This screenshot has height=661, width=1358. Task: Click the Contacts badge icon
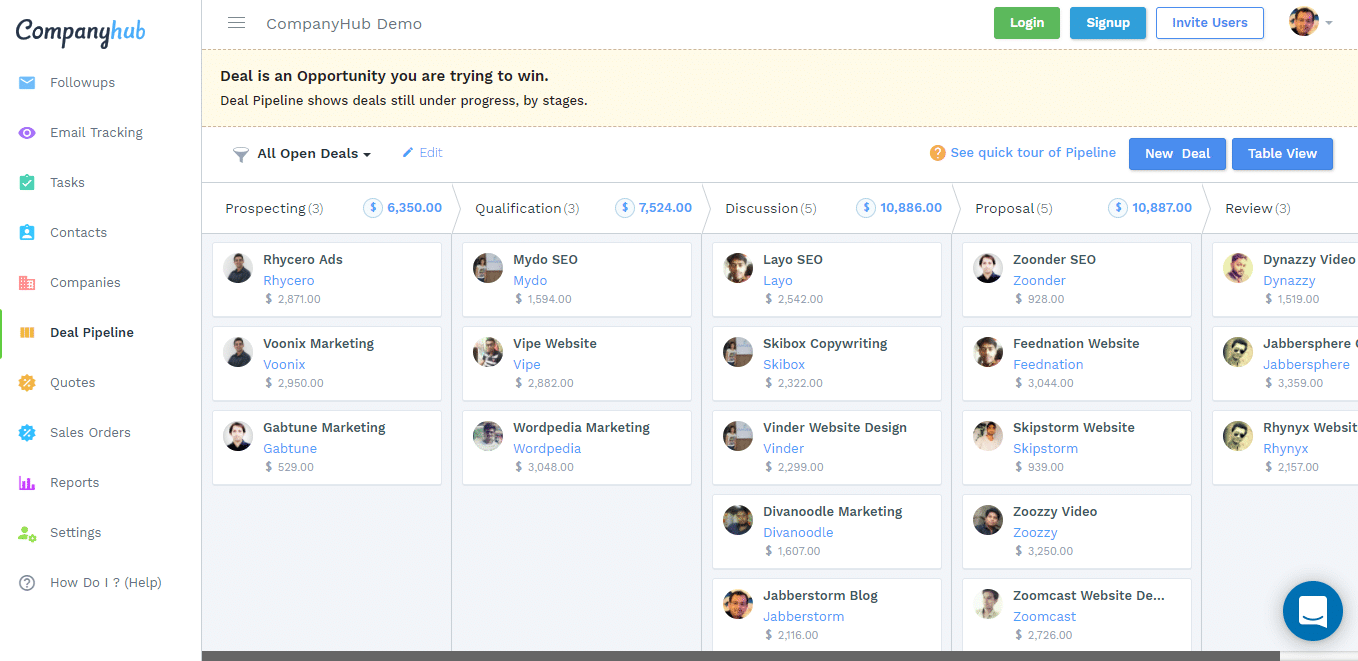tap(27, 233)
